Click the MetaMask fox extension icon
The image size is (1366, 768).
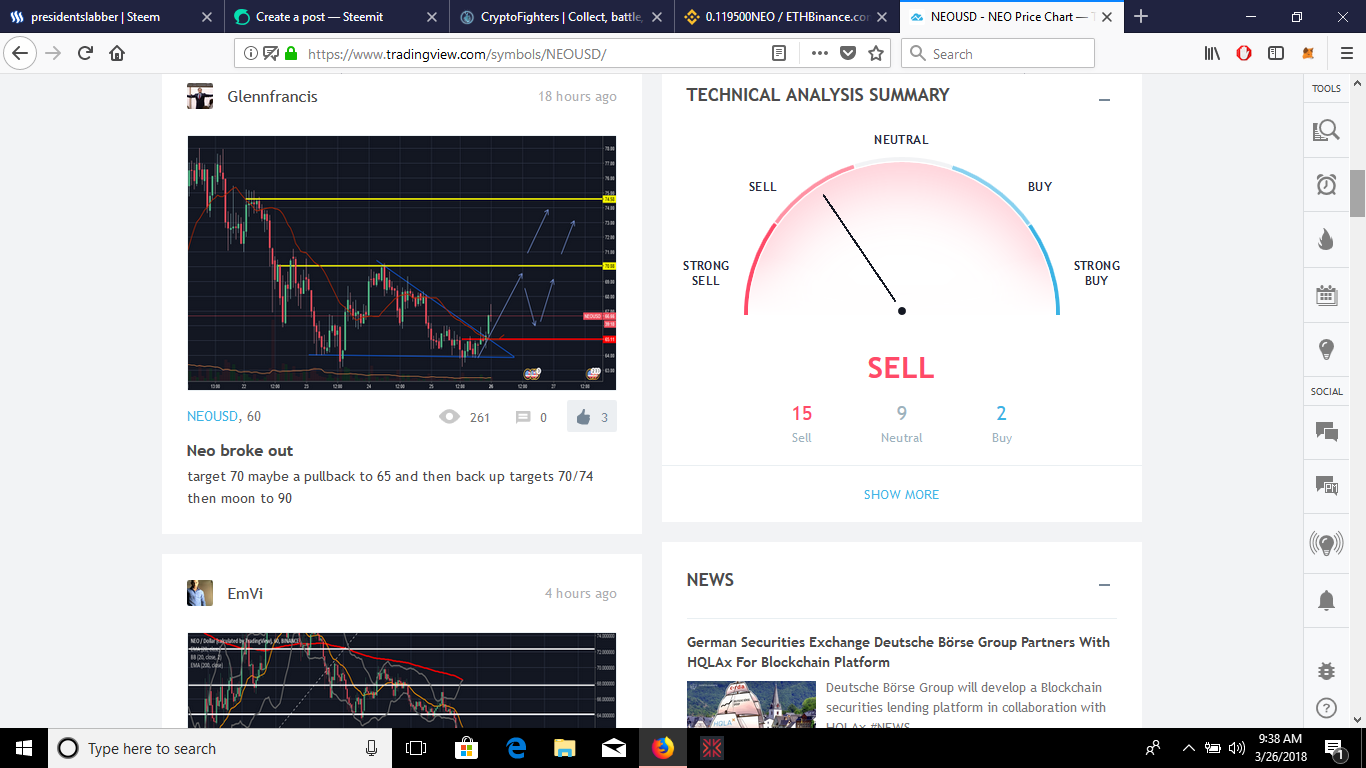click(1308, 54)
